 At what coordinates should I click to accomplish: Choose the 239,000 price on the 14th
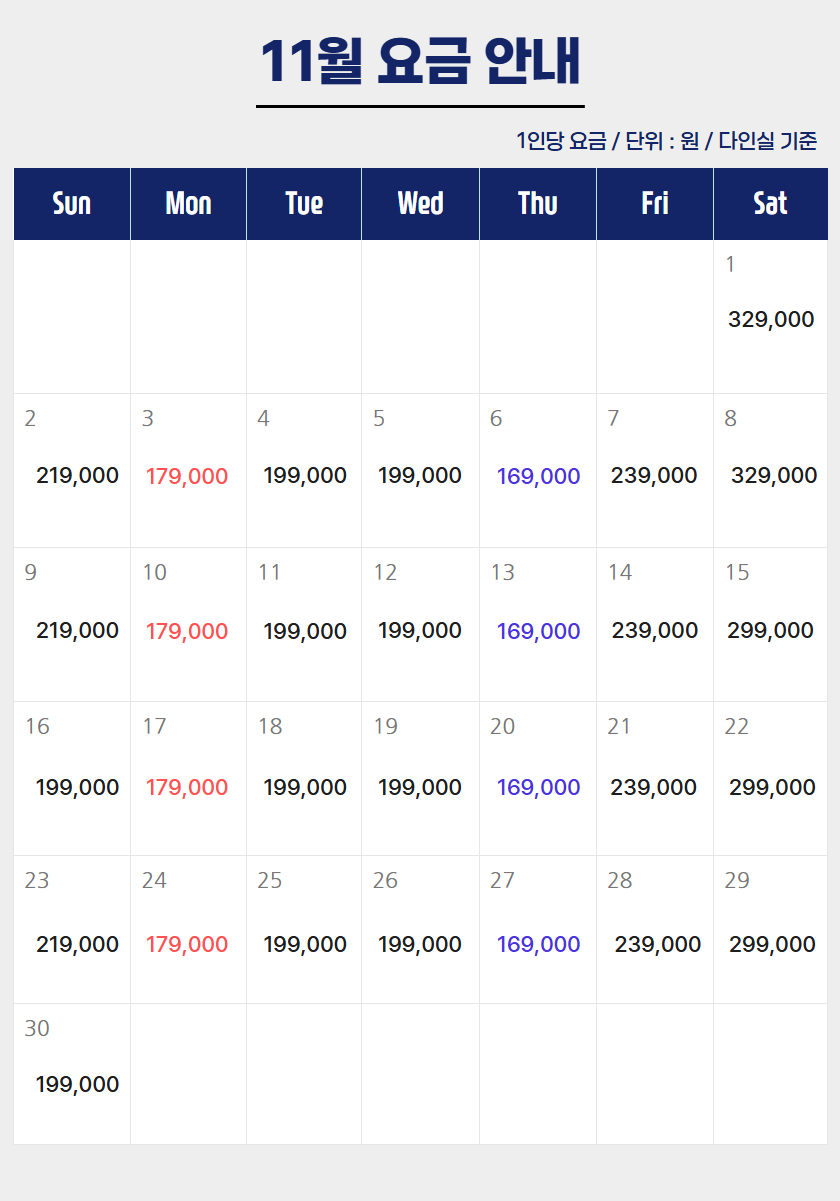(655, 631)
